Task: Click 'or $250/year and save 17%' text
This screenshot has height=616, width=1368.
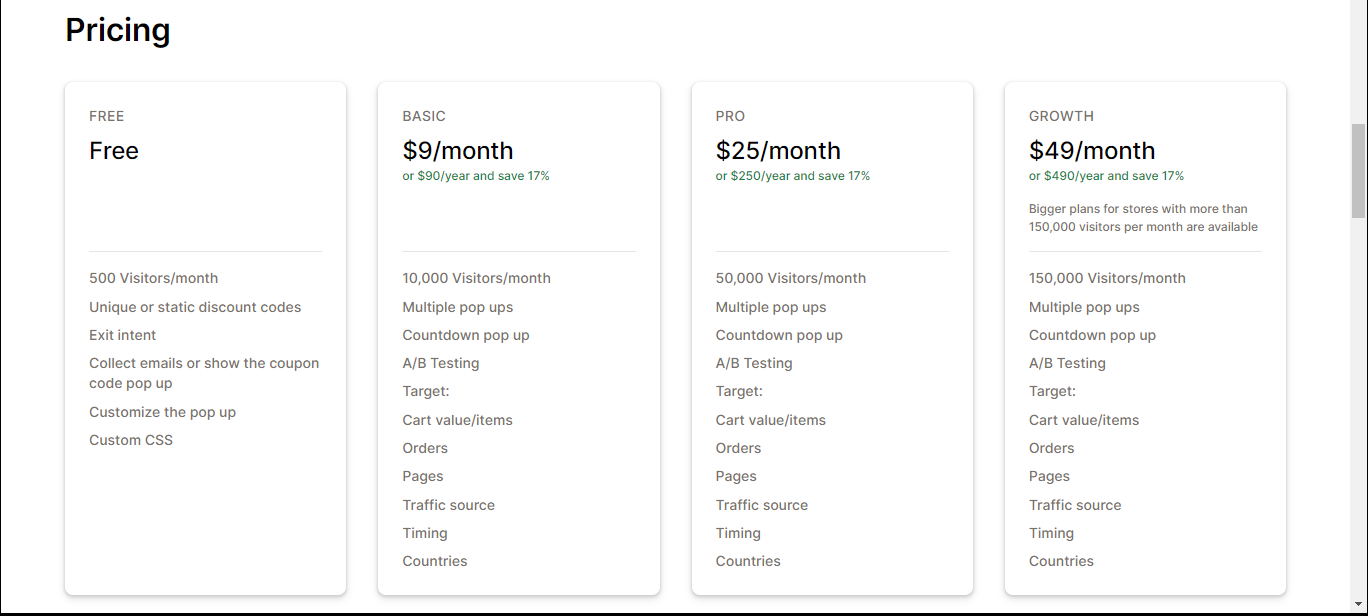Action: click(793, 176)
